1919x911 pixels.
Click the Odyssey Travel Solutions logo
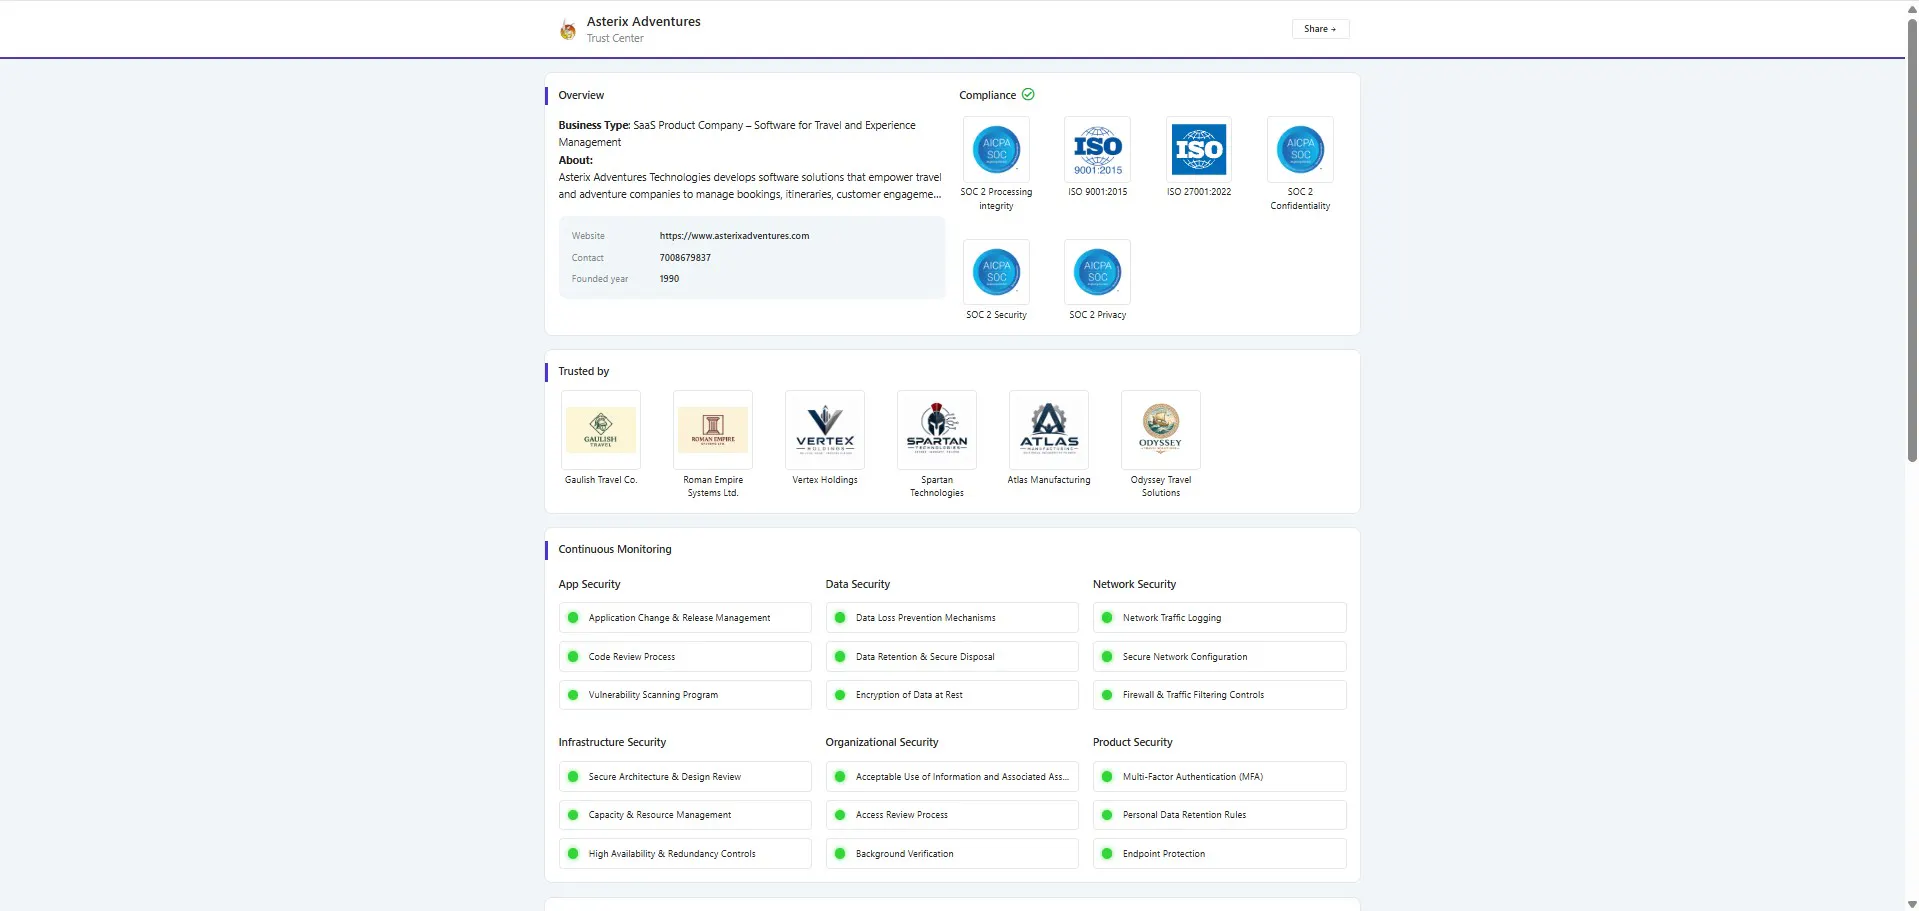[x=1161, y=430]
